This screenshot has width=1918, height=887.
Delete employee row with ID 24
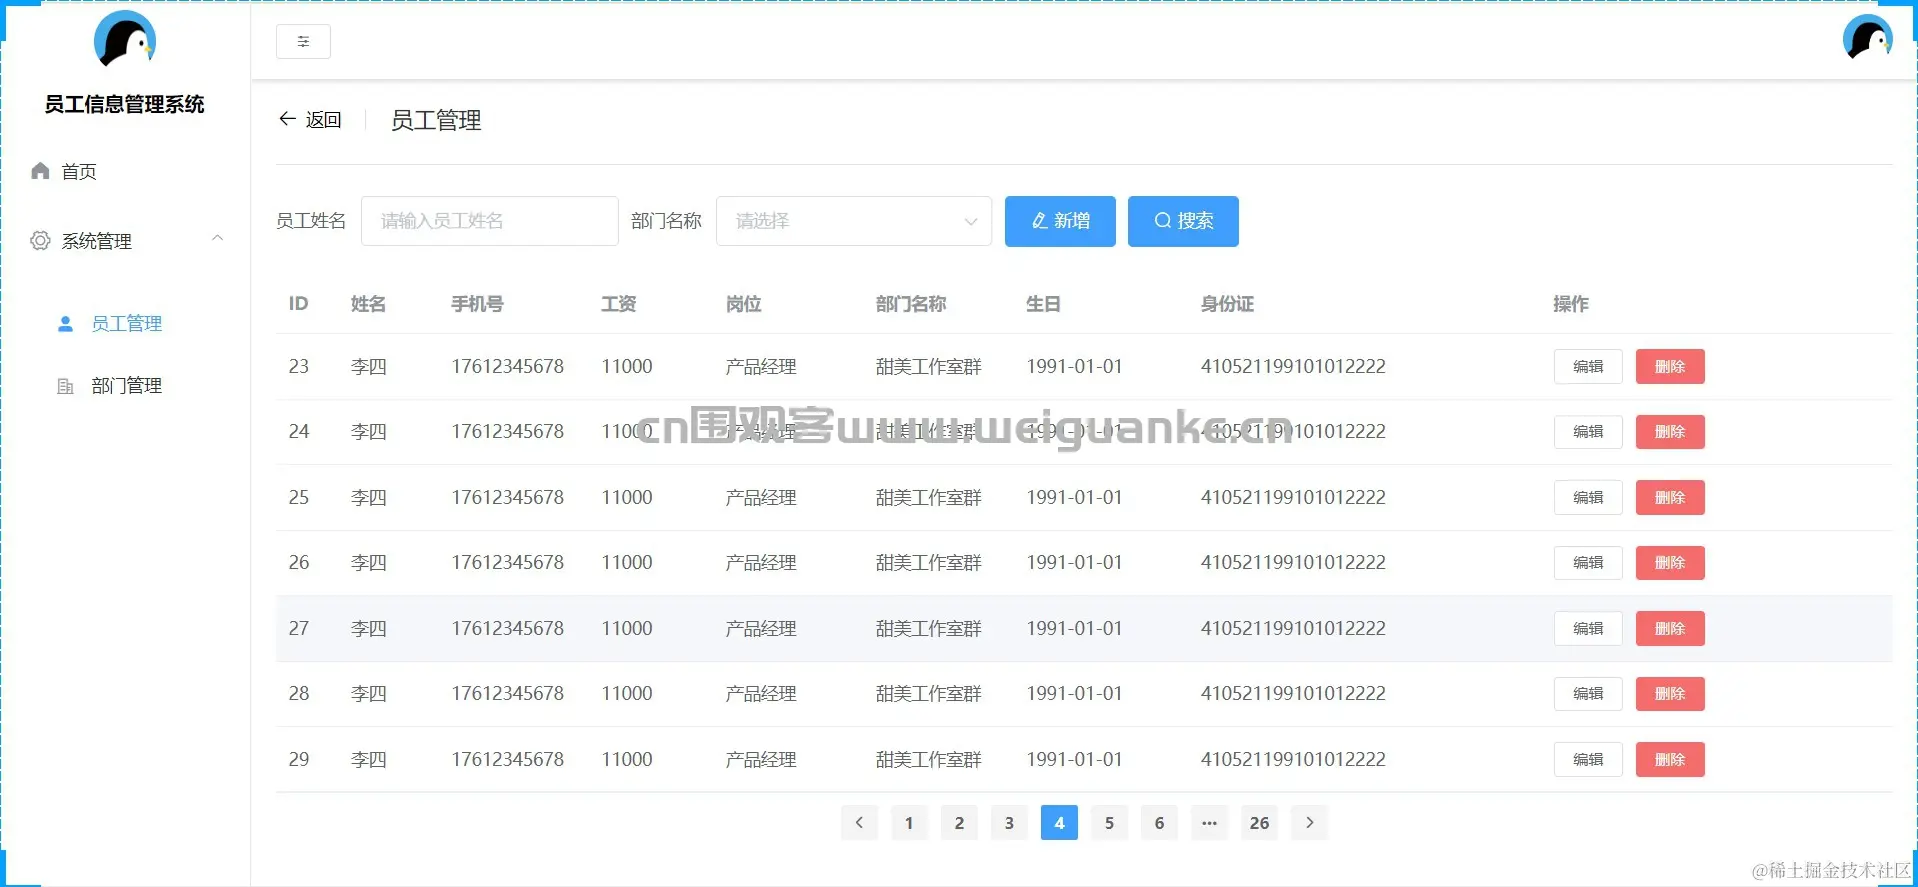[x=1670, y=432]
